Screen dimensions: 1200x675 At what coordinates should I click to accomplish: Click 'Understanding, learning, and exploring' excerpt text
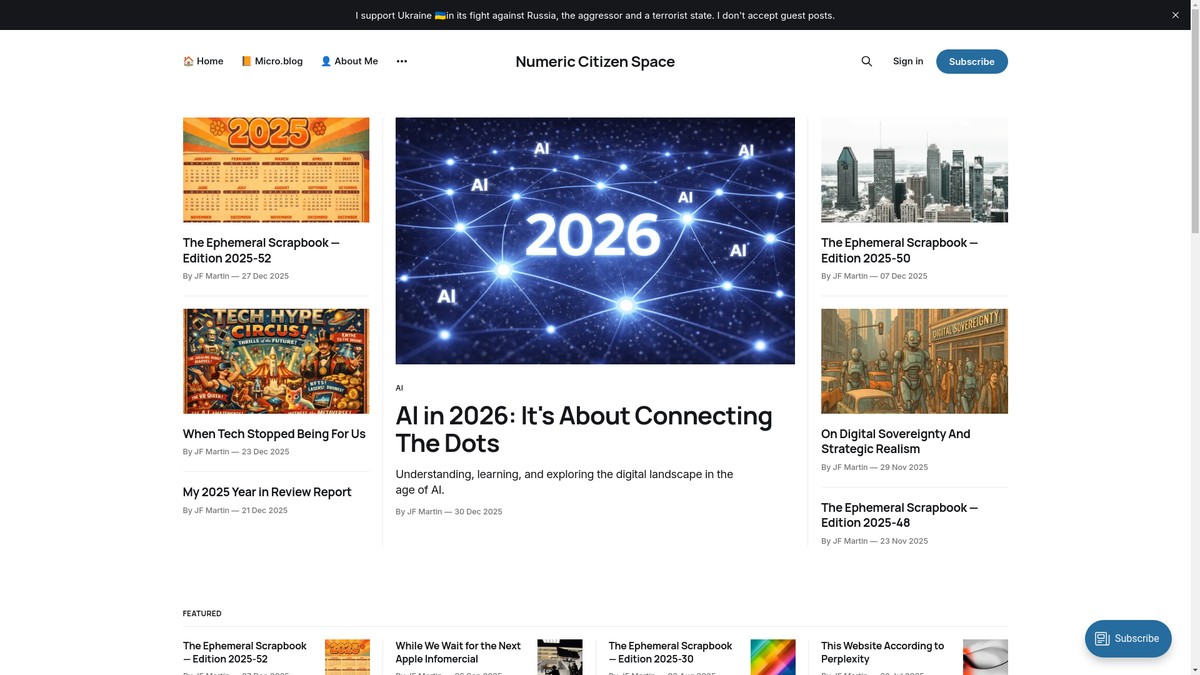pyautogui.click(x=564, y=482)
